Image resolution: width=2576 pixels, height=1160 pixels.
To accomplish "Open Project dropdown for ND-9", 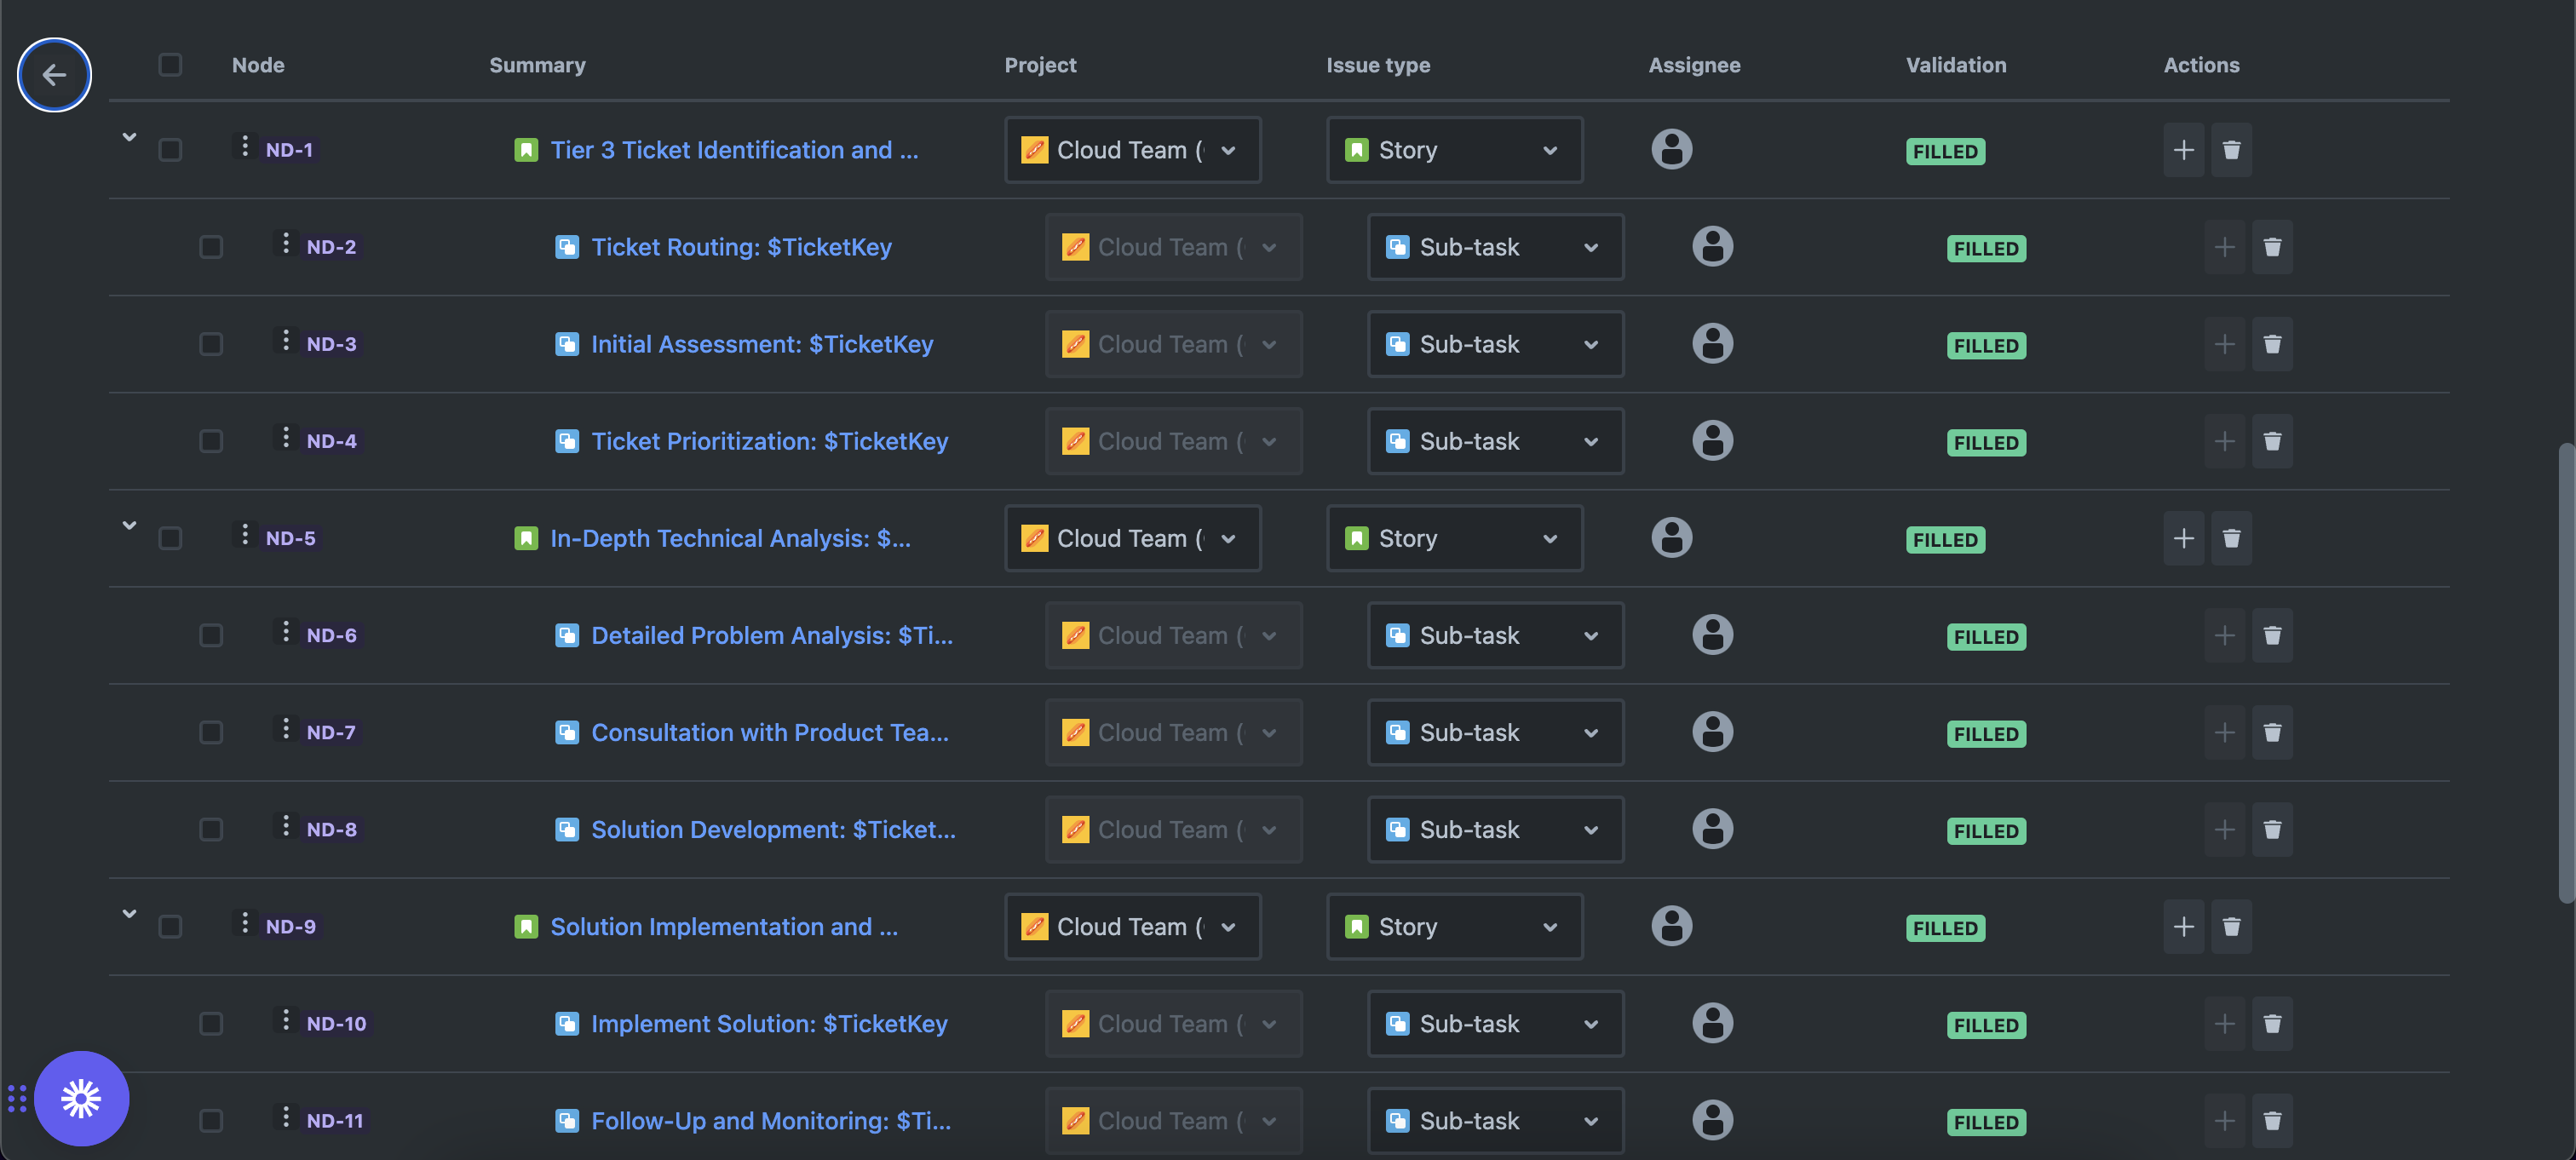I will coord(1131,927).
